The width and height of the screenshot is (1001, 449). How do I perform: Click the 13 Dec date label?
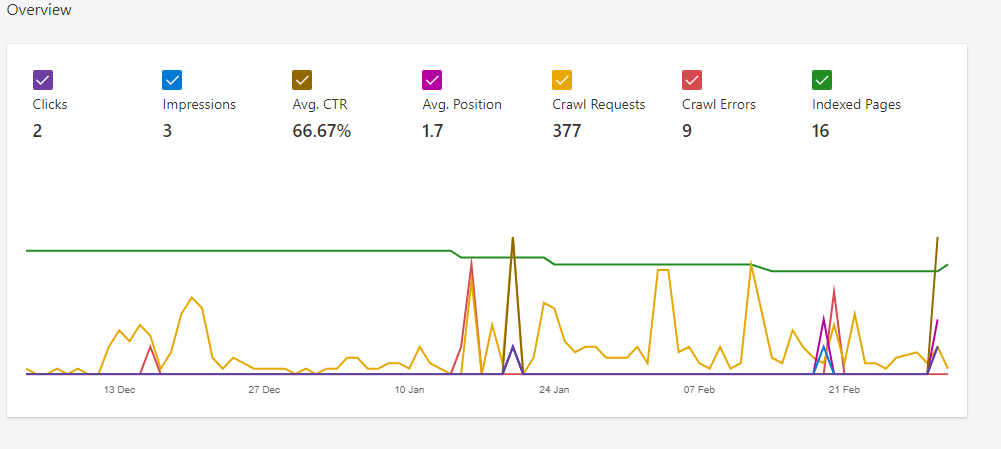119,389
